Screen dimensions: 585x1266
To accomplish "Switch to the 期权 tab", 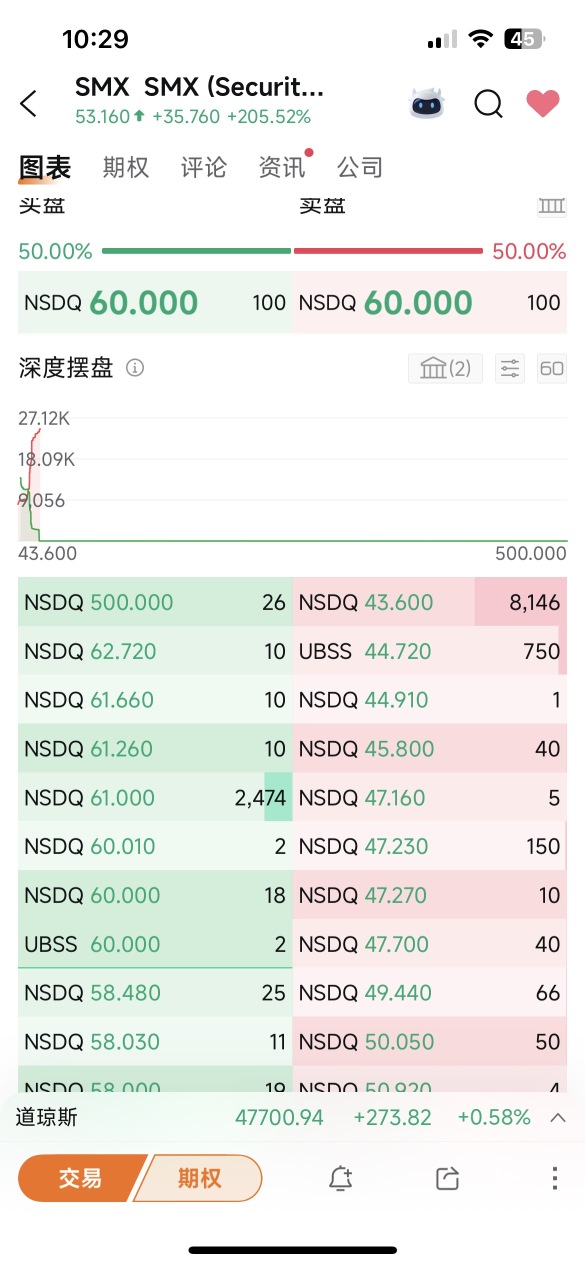I will (x=125, y=168).
